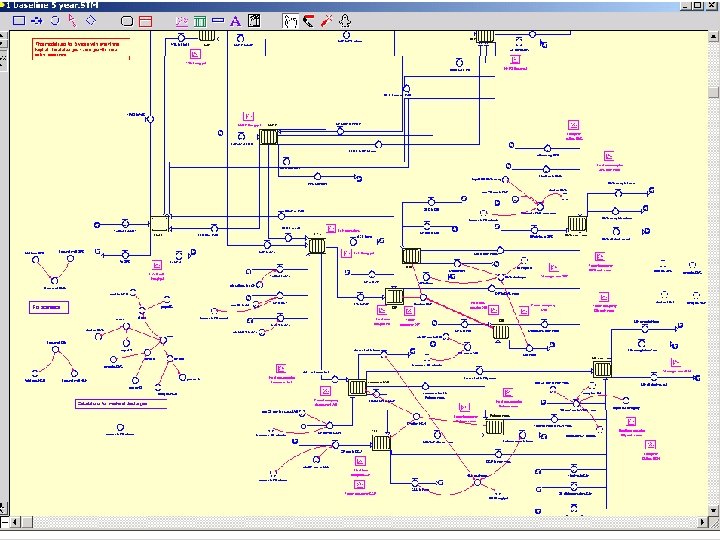The image size is (720, 540).
Task: Select the Ghost tool
Action: [345, 21]
